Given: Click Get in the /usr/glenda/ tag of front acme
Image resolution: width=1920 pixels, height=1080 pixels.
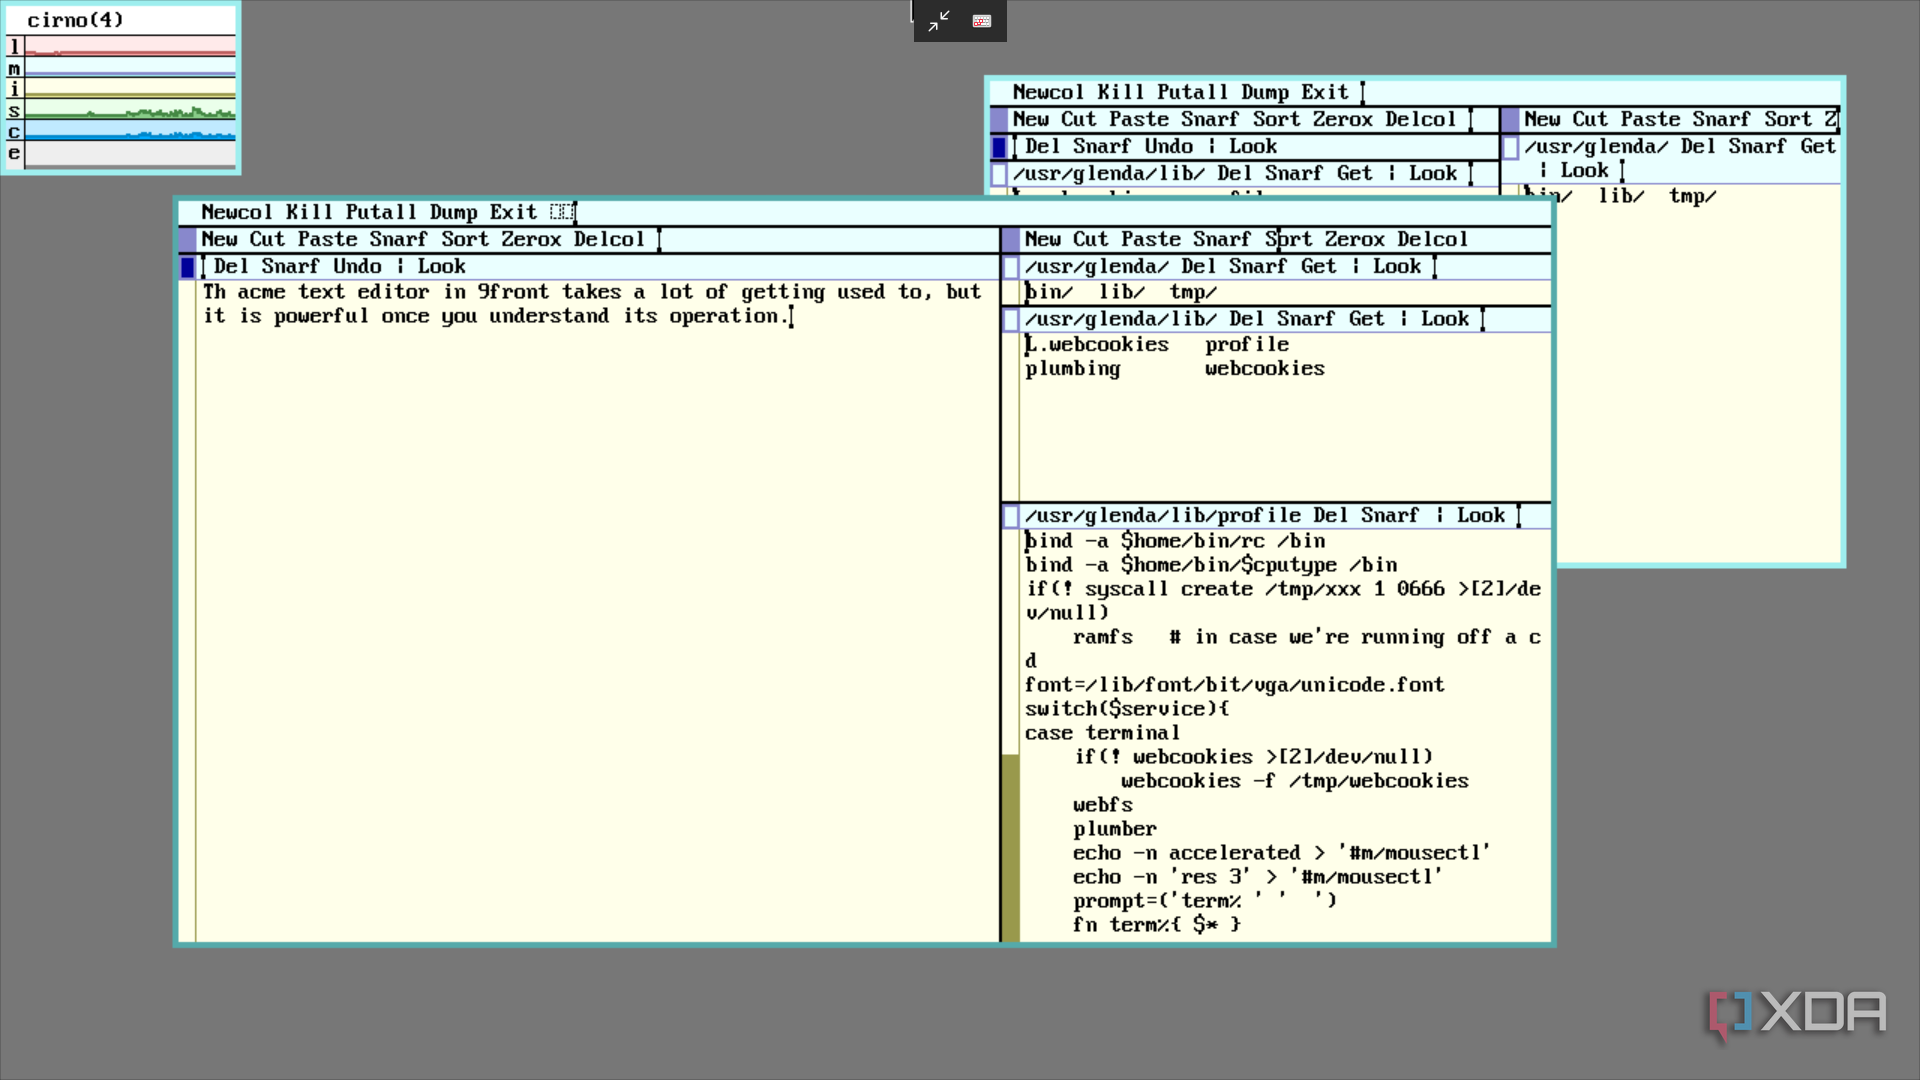Looking at the screenshot, I should point(1318,266).
